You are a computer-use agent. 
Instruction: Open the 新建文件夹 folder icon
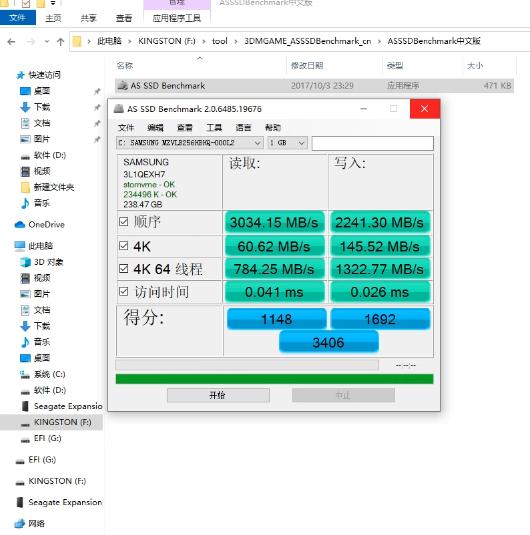[26, 187]
